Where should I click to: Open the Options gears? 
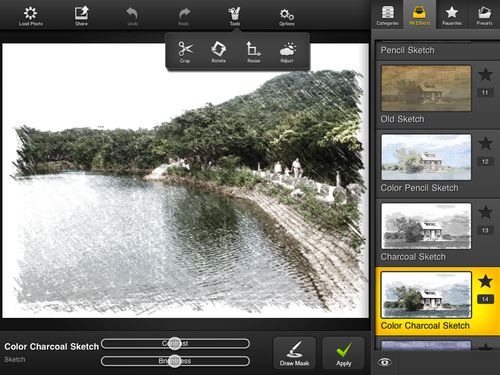(287, 16)
